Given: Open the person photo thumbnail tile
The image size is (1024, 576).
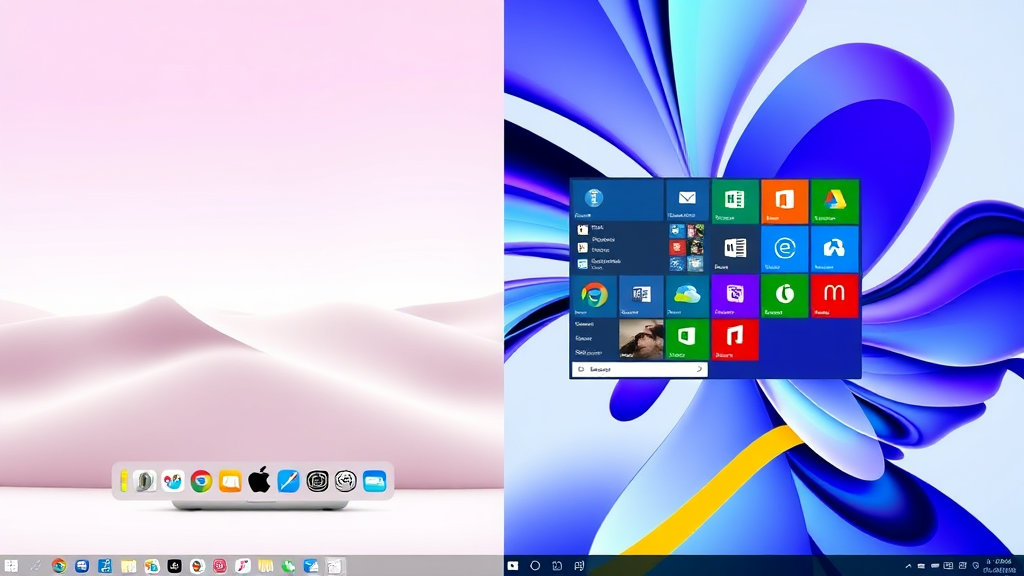Looking at the screenshot, I should (641, 339).
